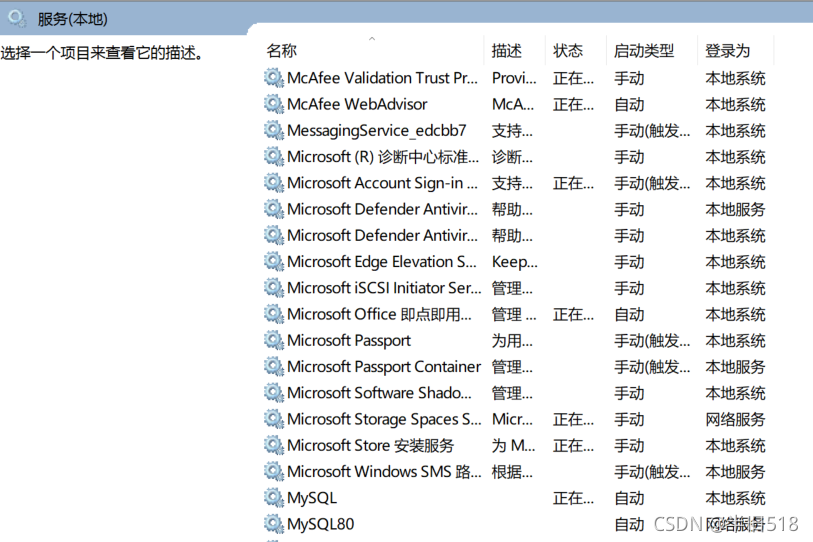Click gear icon next to McAfee WebAdvisor
This screenshot has width=813, height=542.
coord(274,104)
